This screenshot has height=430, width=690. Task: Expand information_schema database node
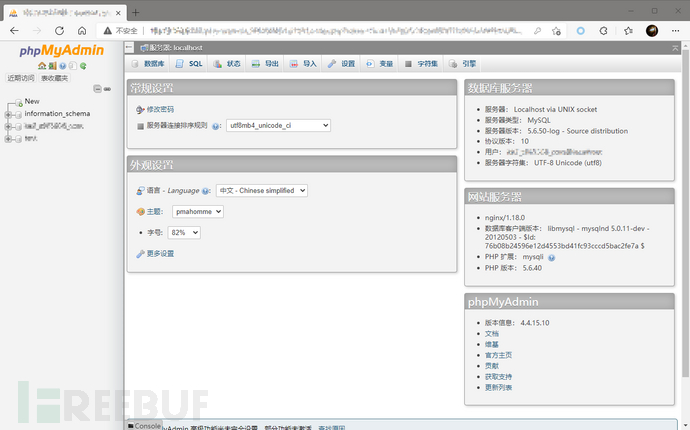pos(8,115)
